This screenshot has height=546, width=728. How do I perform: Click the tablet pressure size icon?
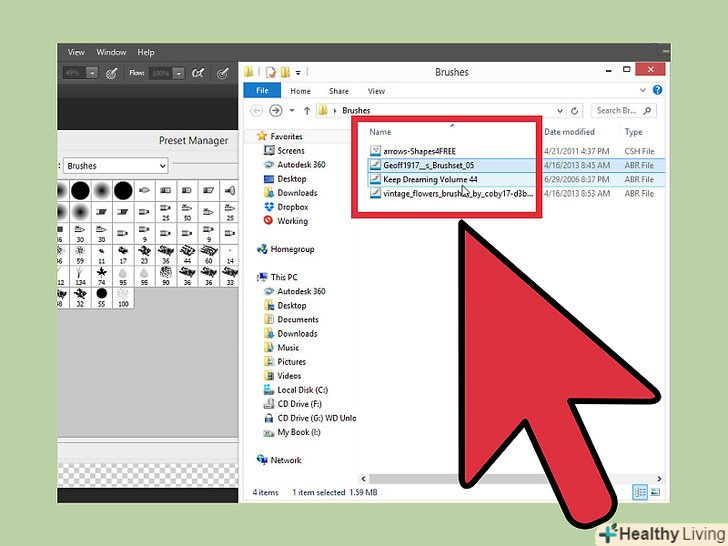click(223, 73)
